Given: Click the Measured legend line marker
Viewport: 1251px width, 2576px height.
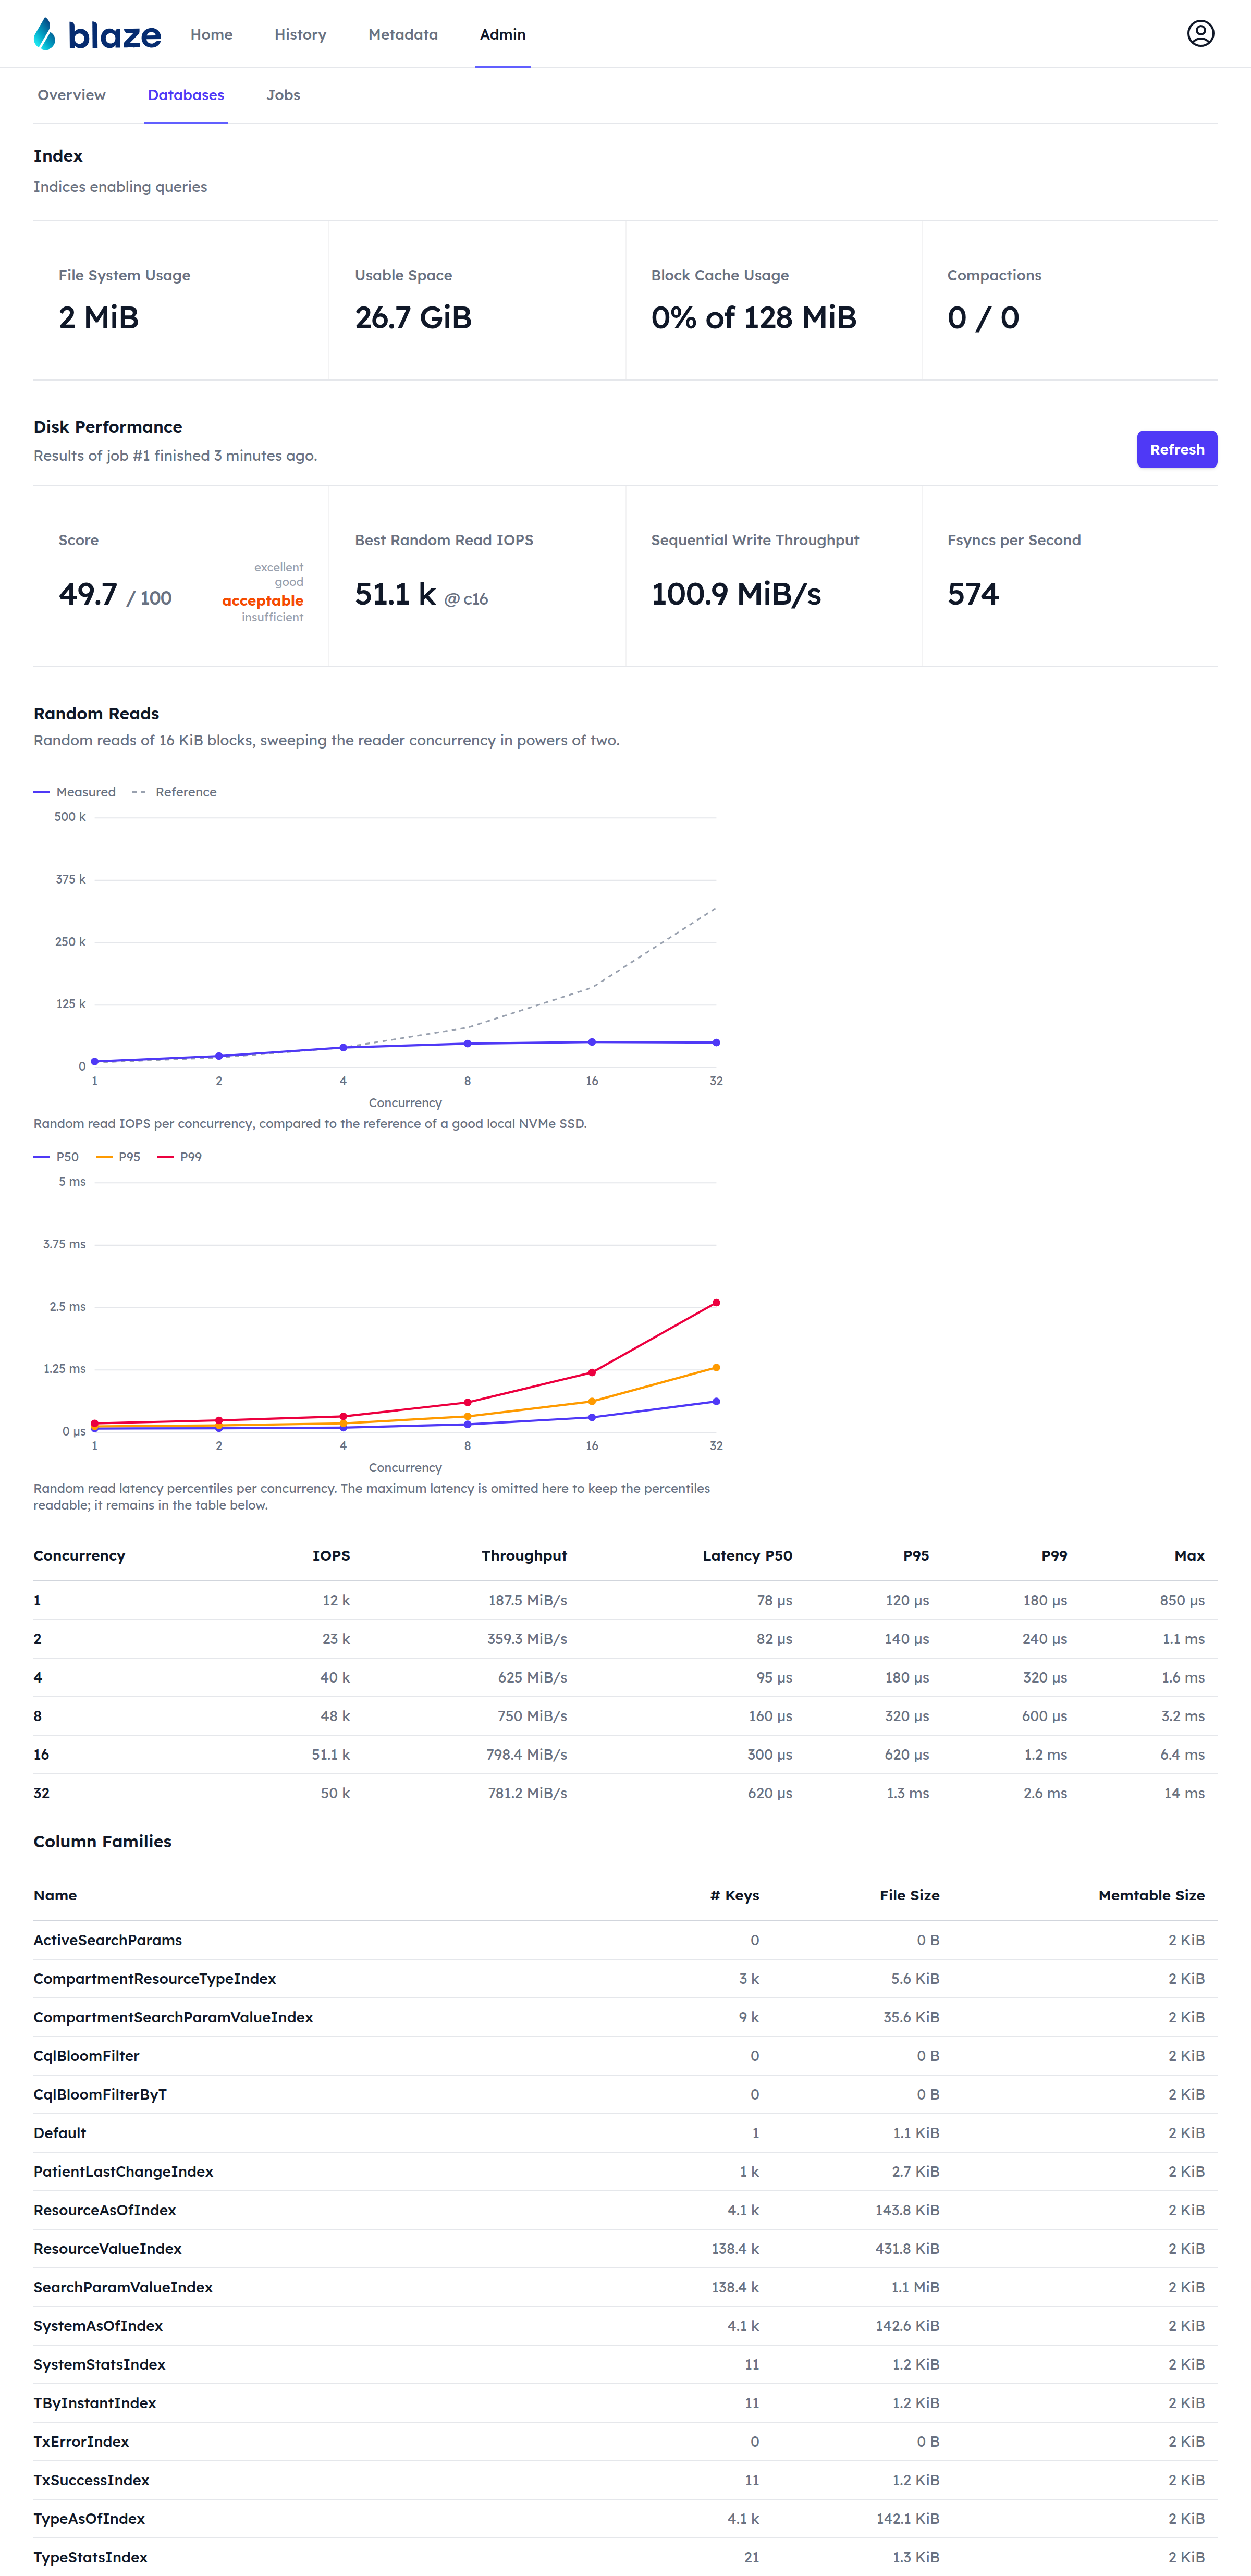Looking at the screenshot, I should [41, 792].
